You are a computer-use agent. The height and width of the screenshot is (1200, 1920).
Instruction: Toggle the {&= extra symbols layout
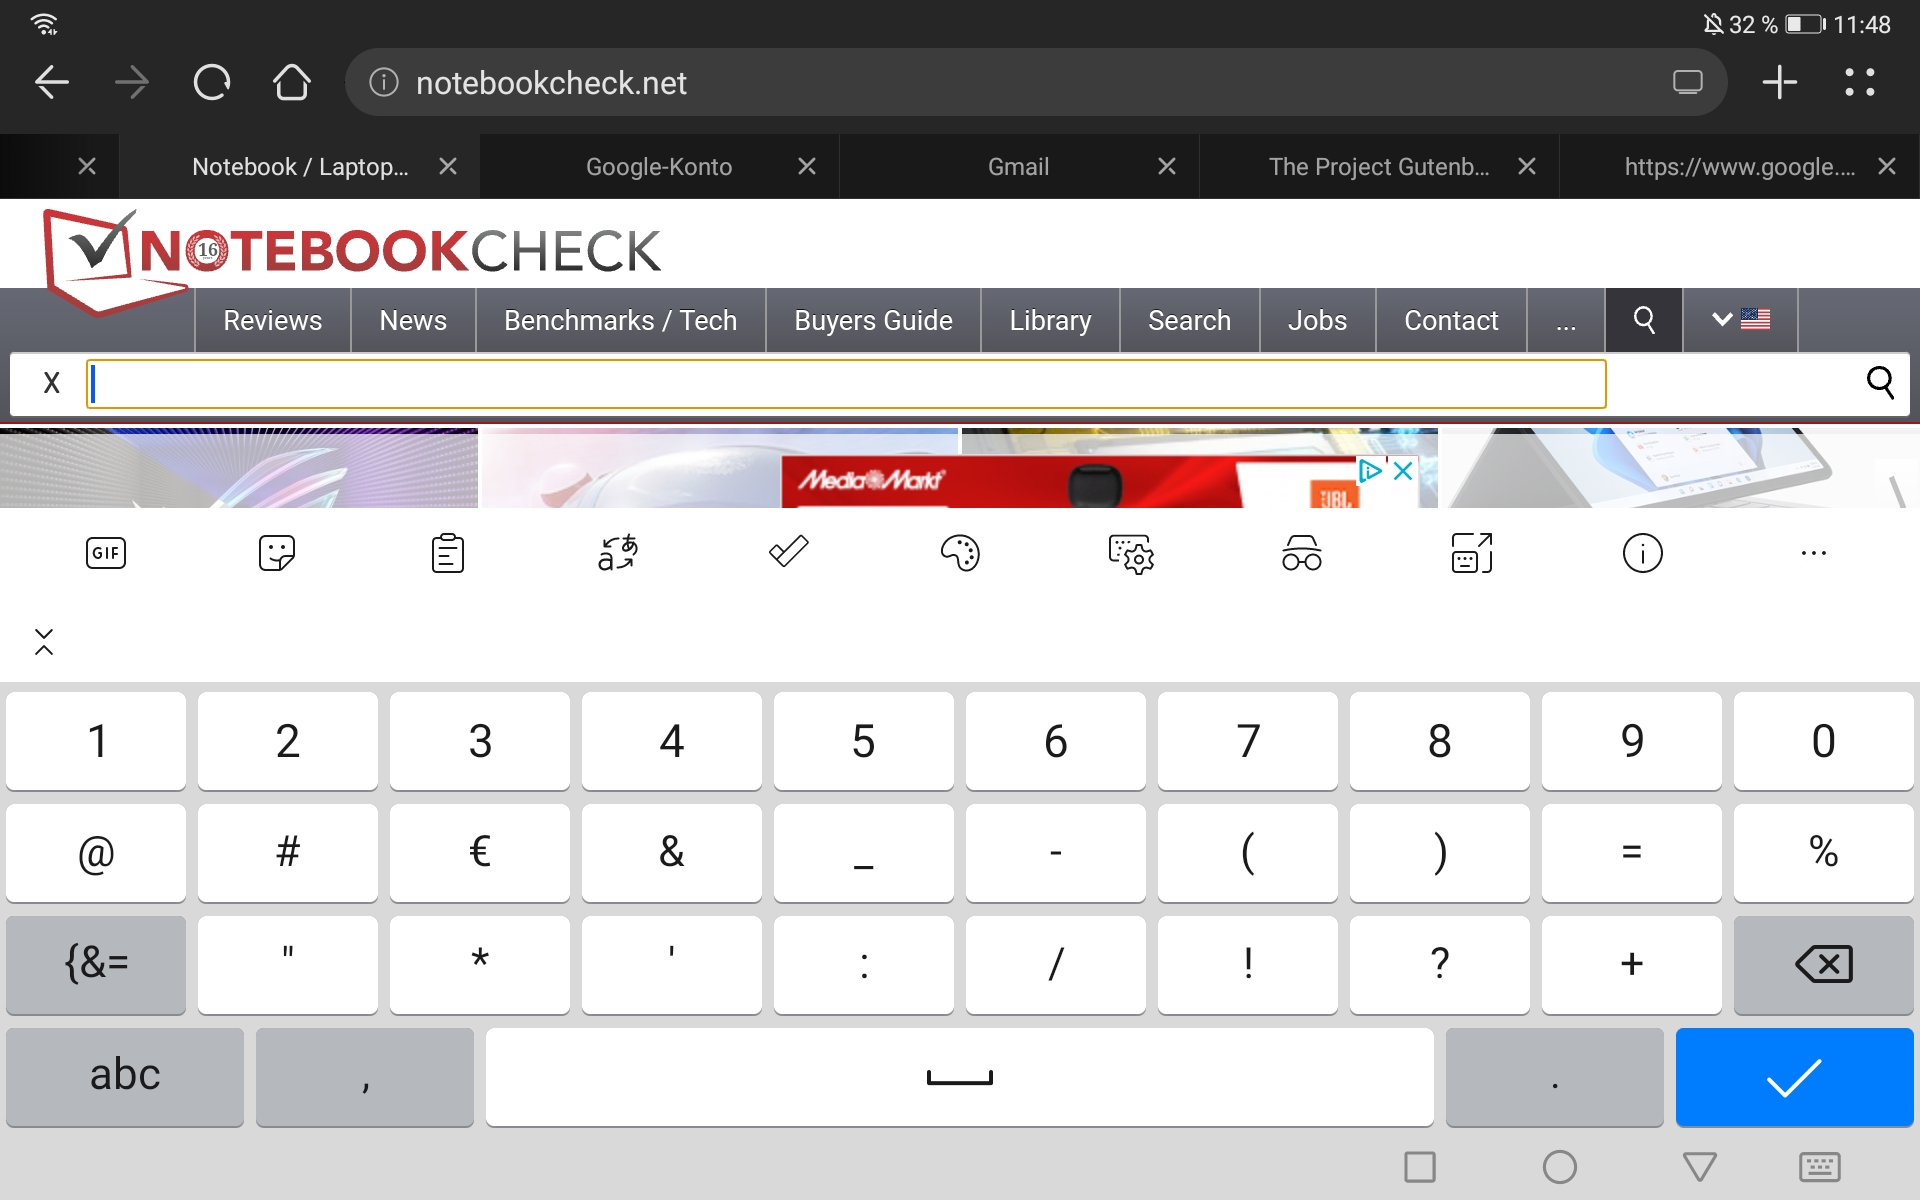[96, 964]
